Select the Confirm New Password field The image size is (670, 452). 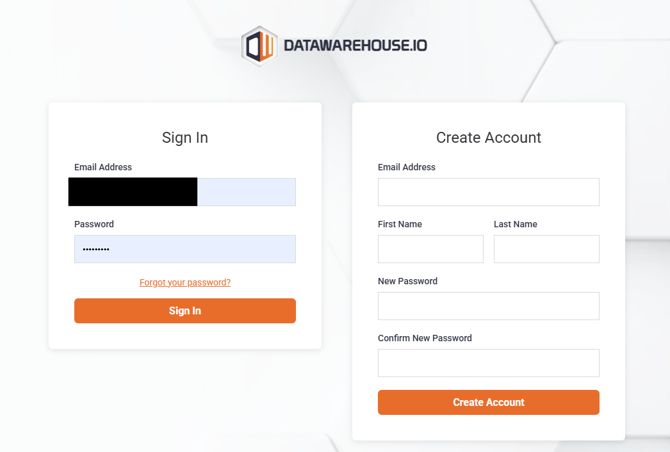pos(488,363)
